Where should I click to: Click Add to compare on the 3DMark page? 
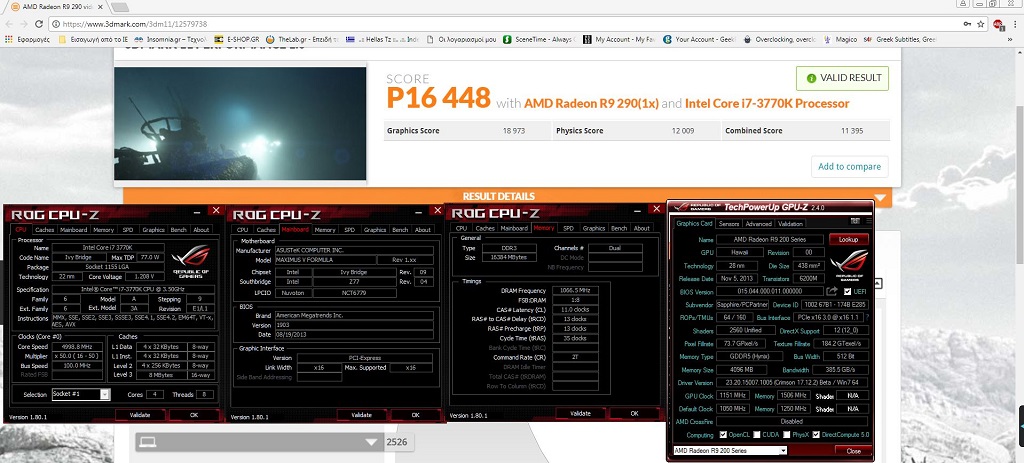tap(849, 167)
